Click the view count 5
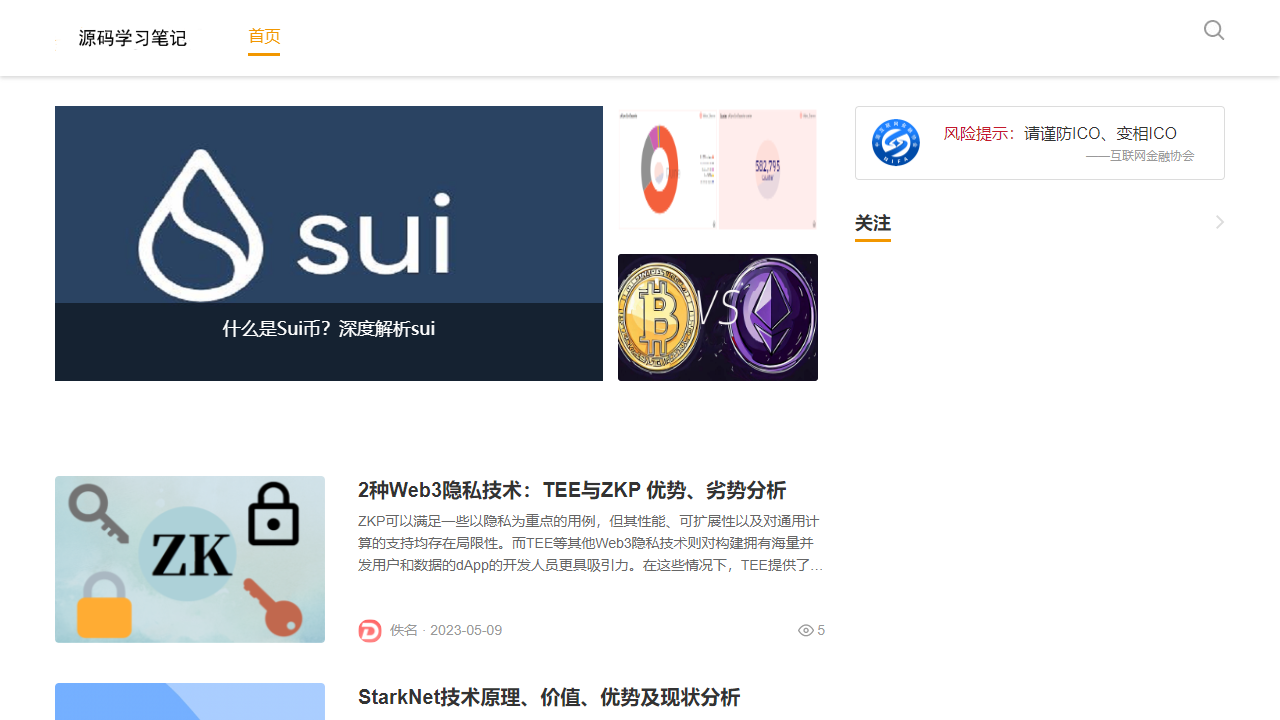1280x720 pixels. click(x=821, y=630)
